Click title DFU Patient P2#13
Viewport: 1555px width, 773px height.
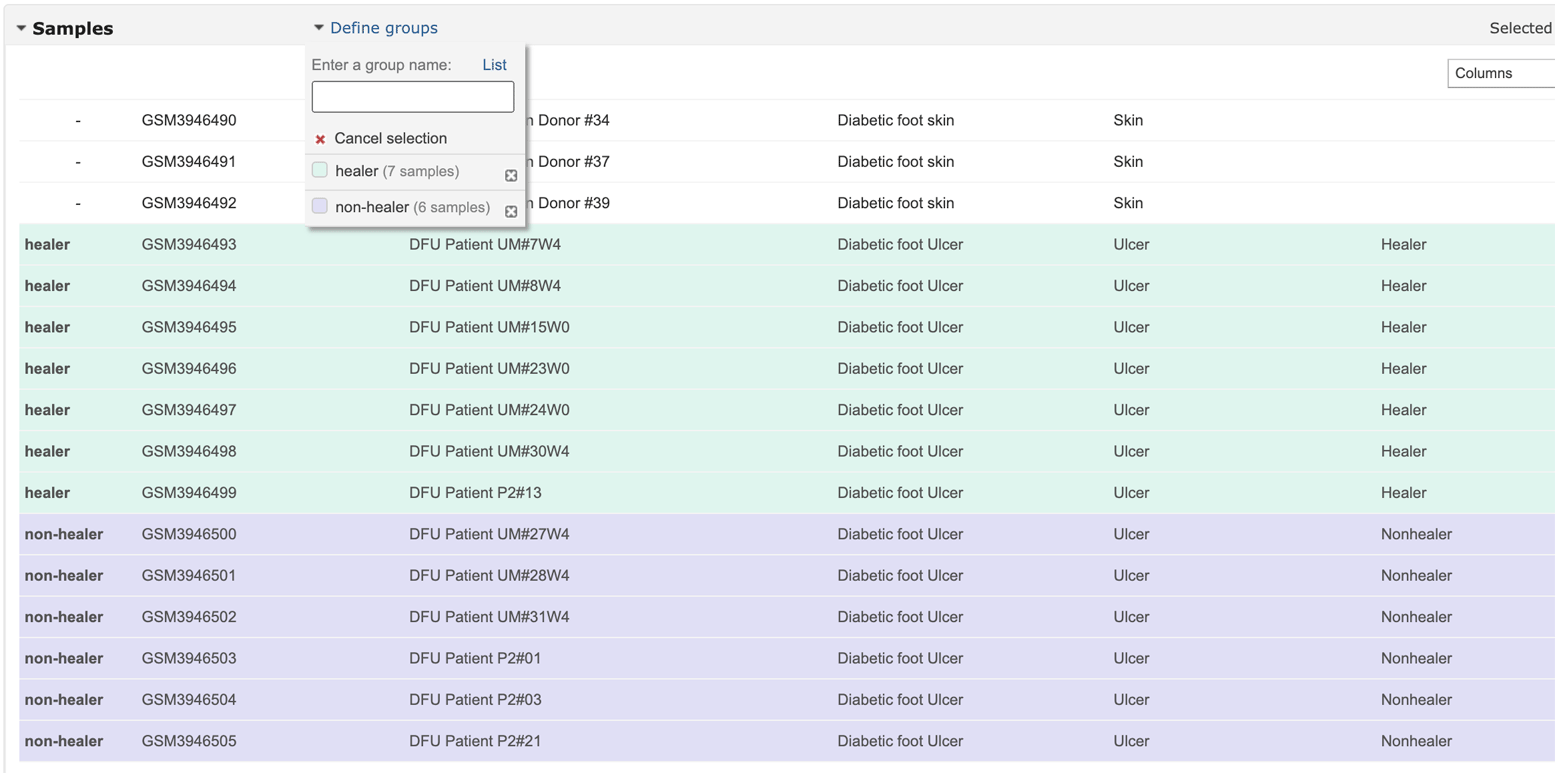[x=475, y=493]
